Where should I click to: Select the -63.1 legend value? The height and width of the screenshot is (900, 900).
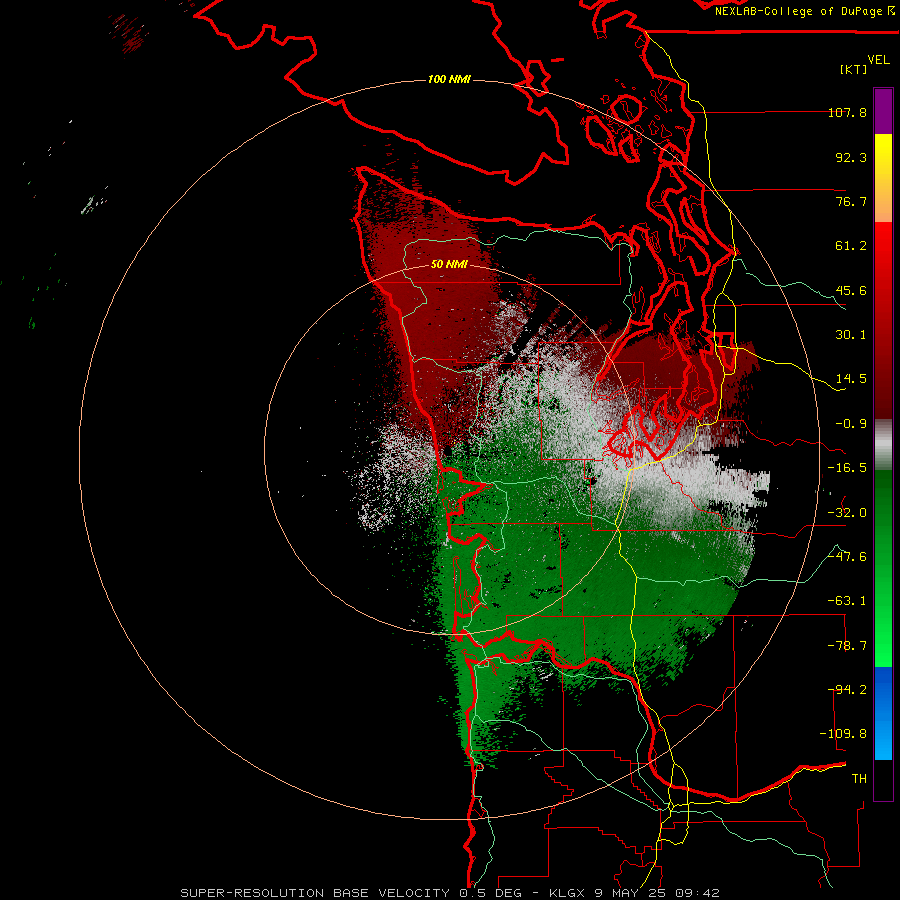[847, 601]
